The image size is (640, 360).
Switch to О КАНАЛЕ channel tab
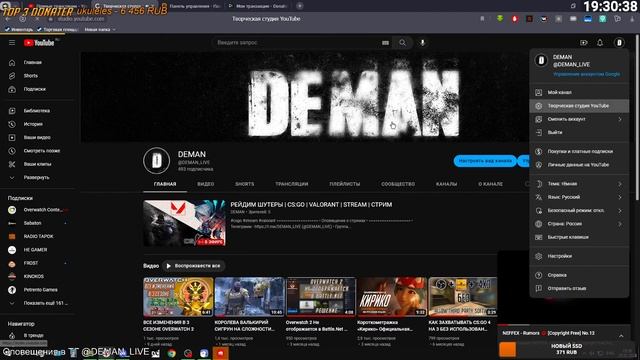(x=490, y=184)
